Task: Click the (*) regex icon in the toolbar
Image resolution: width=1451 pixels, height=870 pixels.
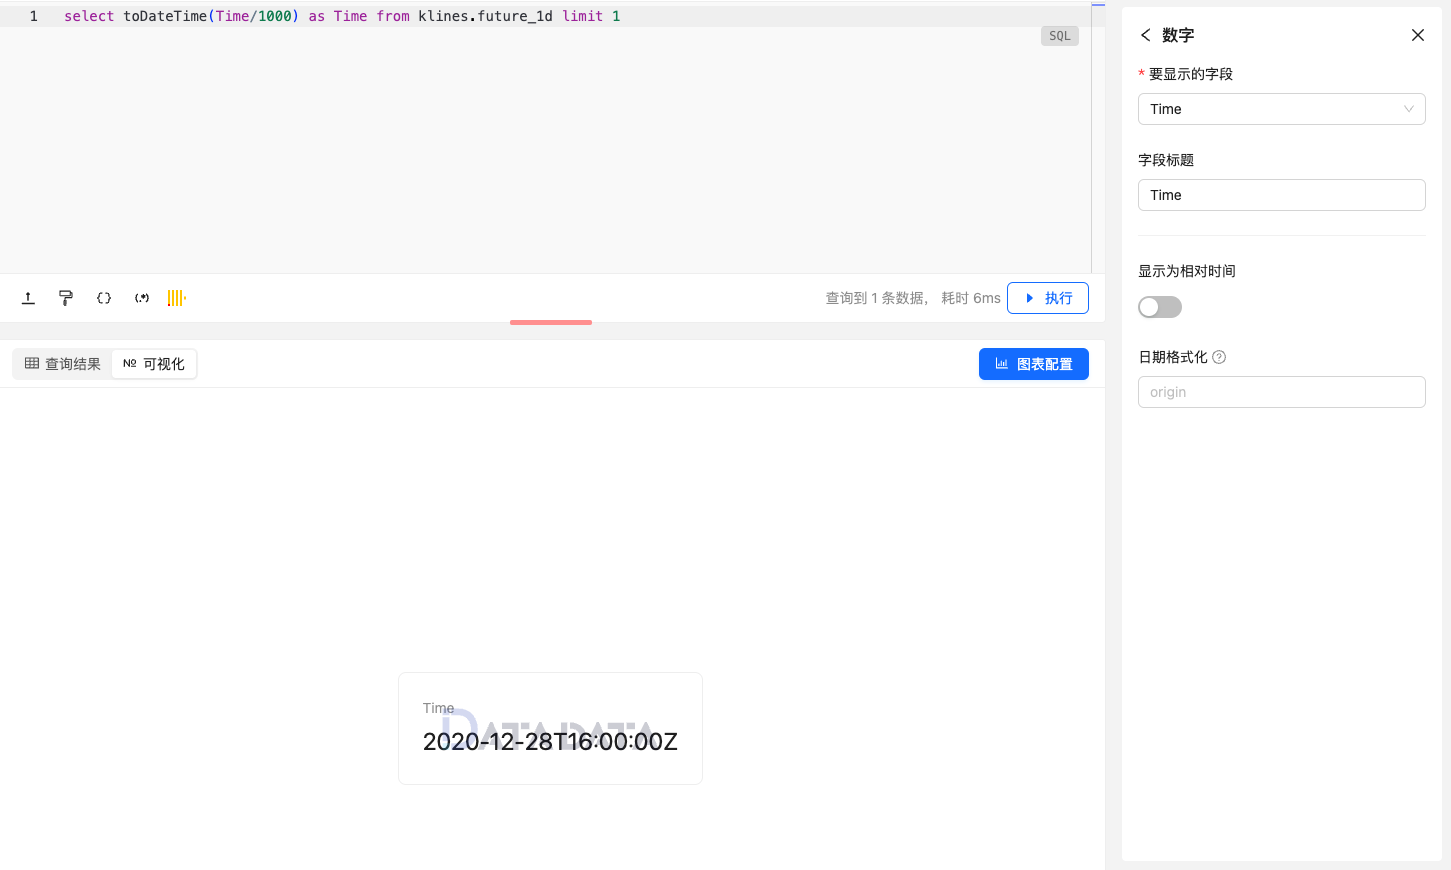Action: click(141, 297)
